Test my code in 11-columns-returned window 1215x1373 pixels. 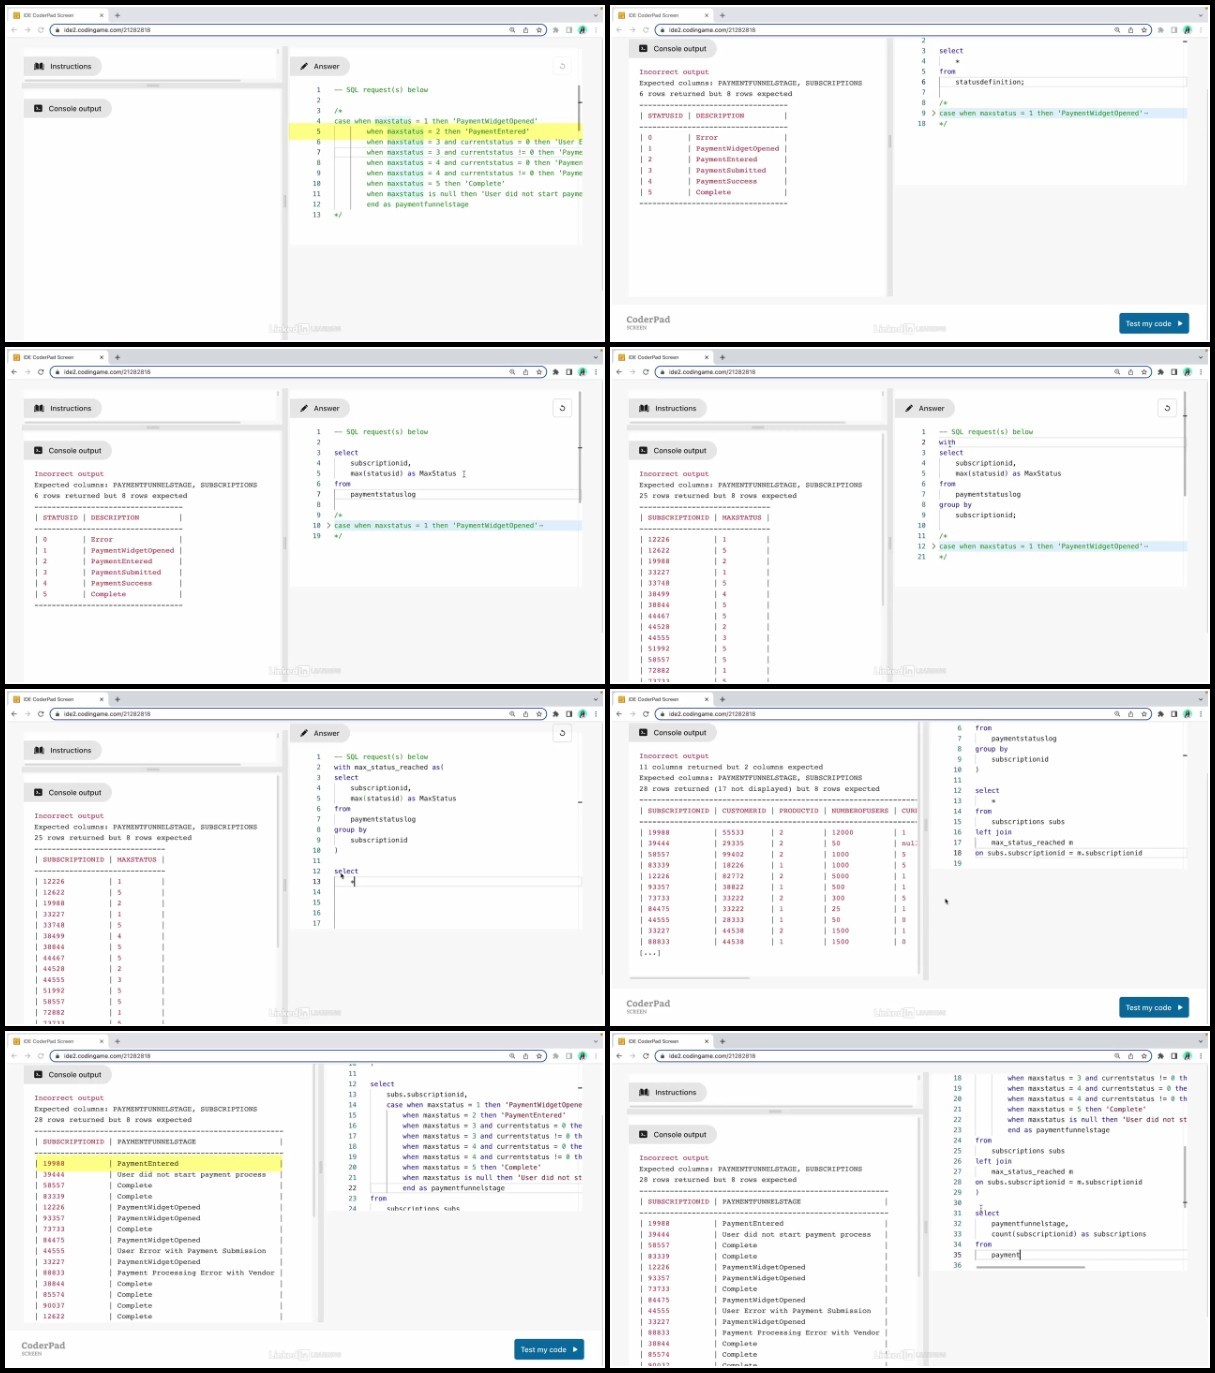tap(1154, 1007)
